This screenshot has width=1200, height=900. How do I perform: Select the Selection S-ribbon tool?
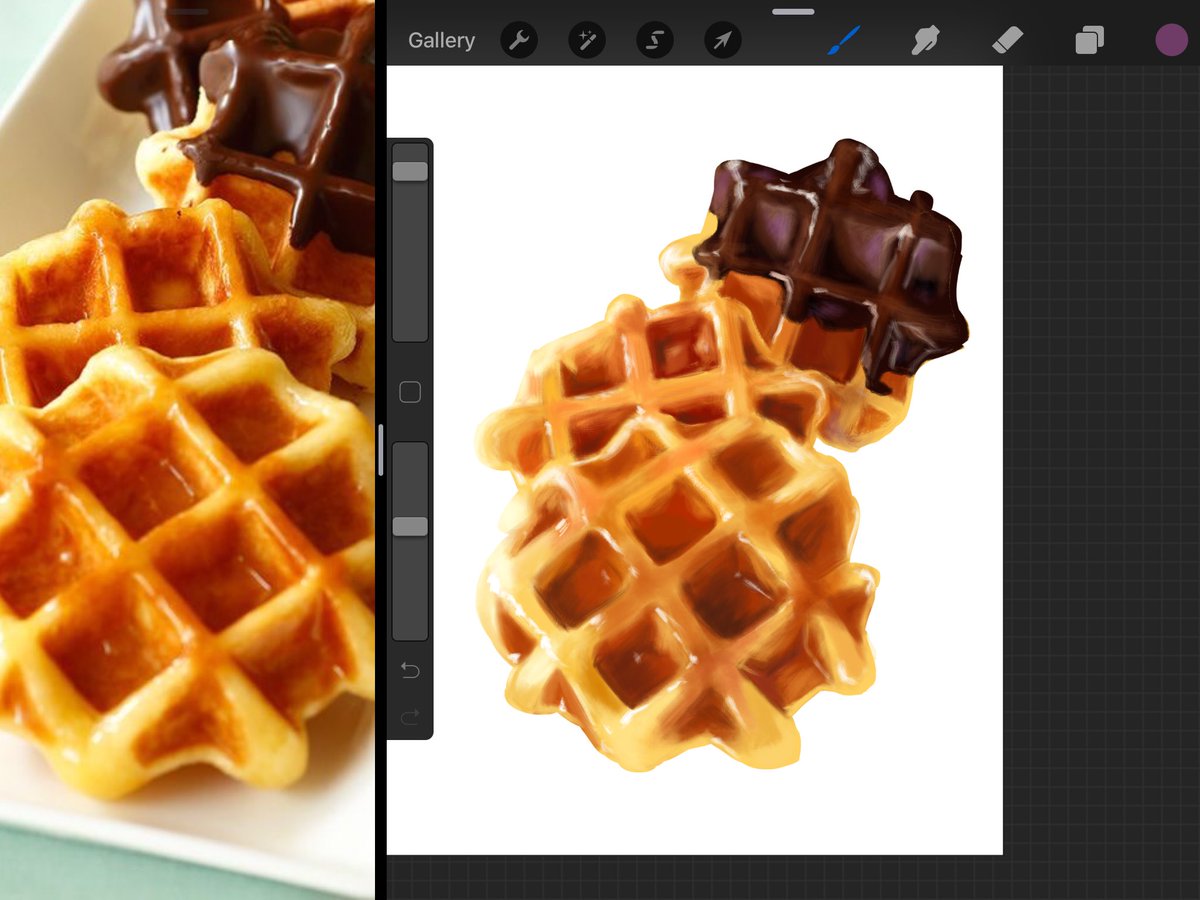(655, 41)
